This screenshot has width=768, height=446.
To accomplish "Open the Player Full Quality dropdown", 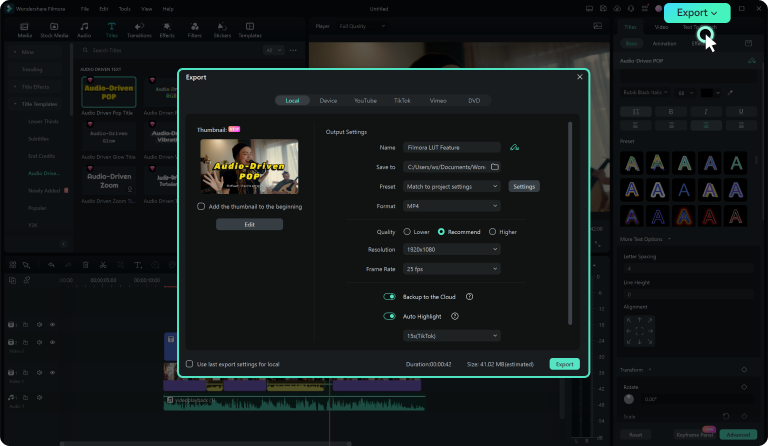I will point(362,26).
